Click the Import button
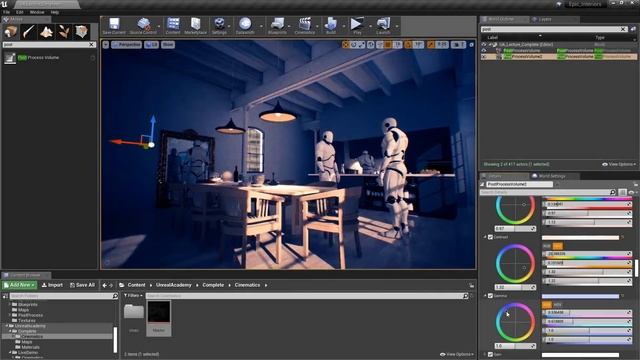Image resolution: width=640 pixels, height=360 pixels. 52,285
